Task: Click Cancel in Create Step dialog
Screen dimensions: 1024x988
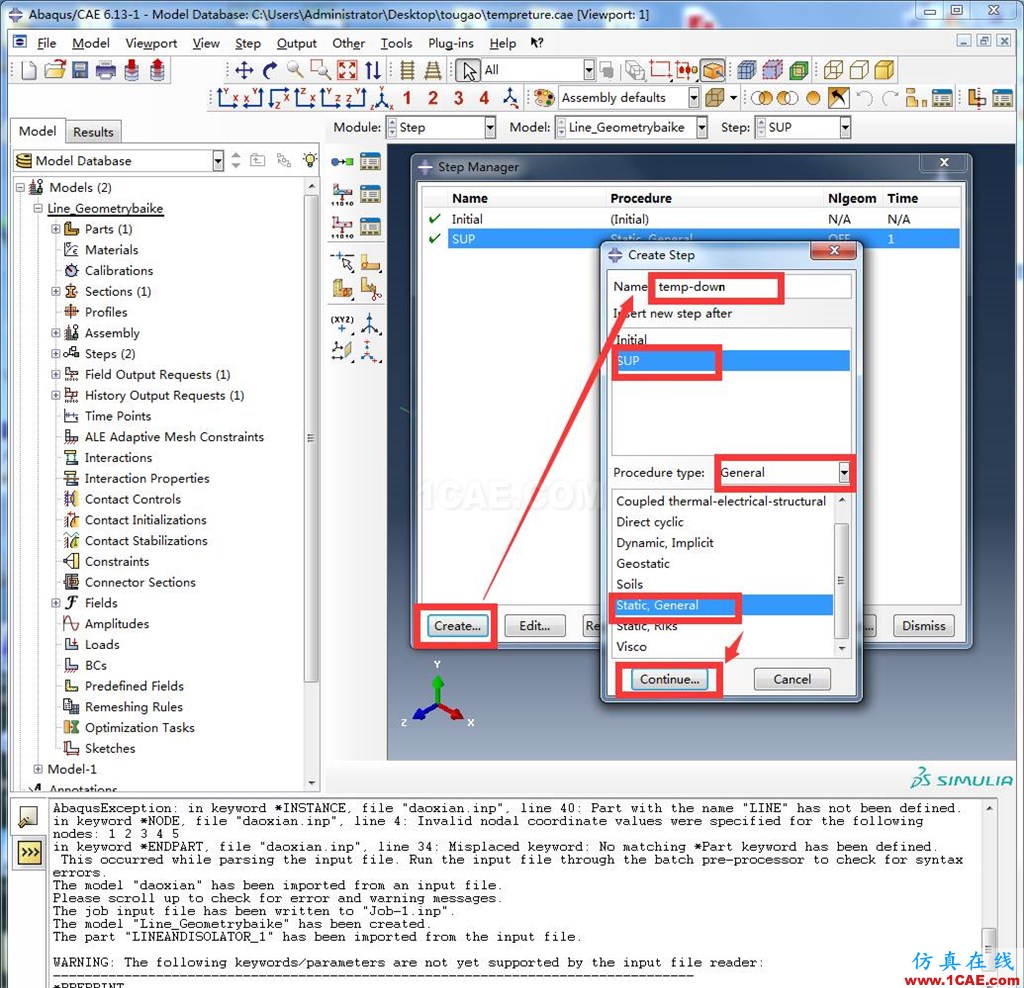Action: 792,679
